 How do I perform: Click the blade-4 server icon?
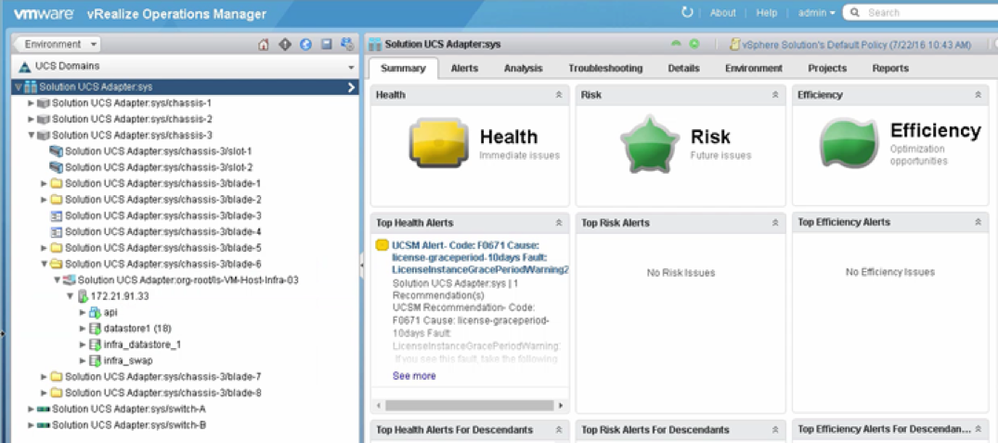pyautogui.click(x=56, y=232)
